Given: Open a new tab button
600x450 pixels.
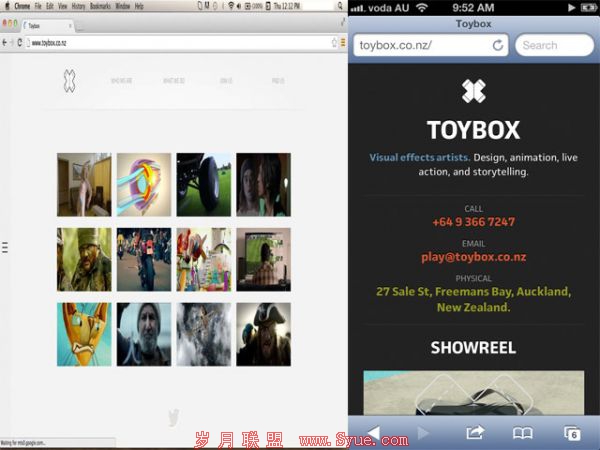Looking at the screenshot, I should [80, 27].
